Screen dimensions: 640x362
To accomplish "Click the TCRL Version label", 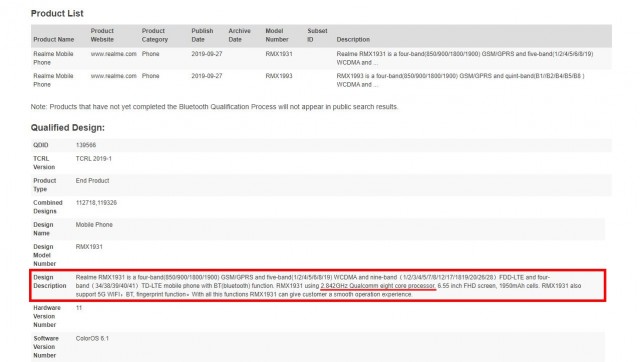I will coord(44,163).
